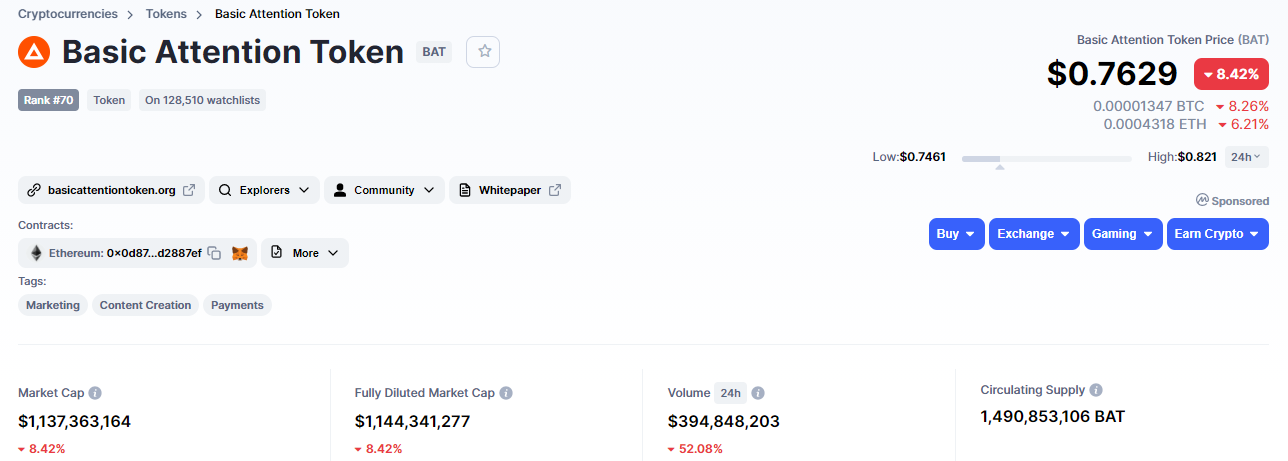Expand More contracts dropdown

click(305, 253)
